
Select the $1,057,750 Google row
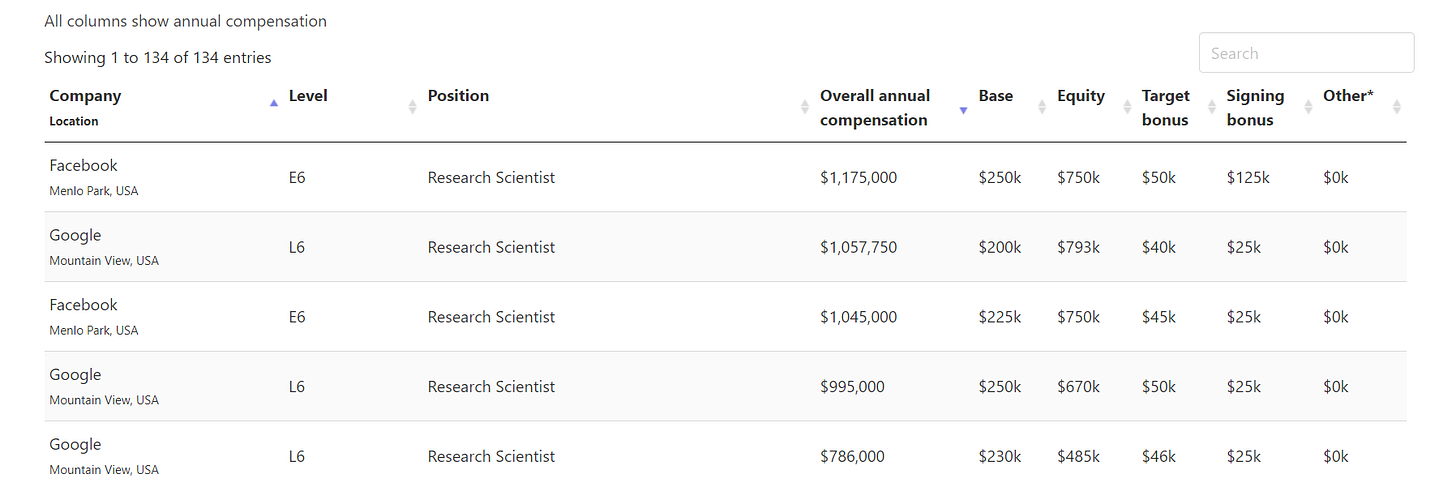725,247
